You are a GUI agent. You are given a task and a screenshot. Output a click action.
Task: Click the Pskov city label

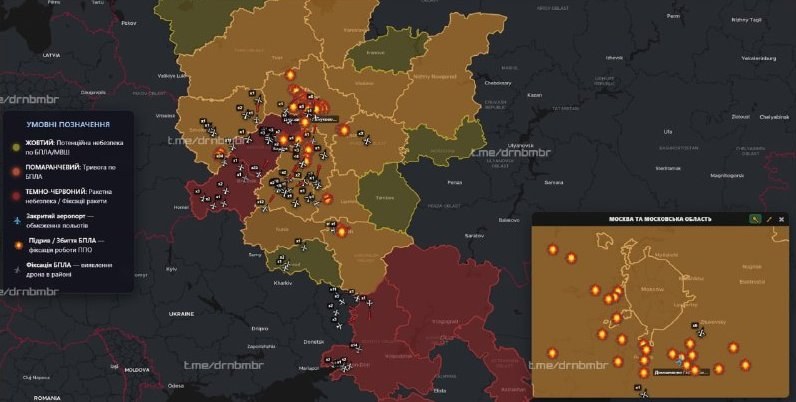click(x=129, y=23)
